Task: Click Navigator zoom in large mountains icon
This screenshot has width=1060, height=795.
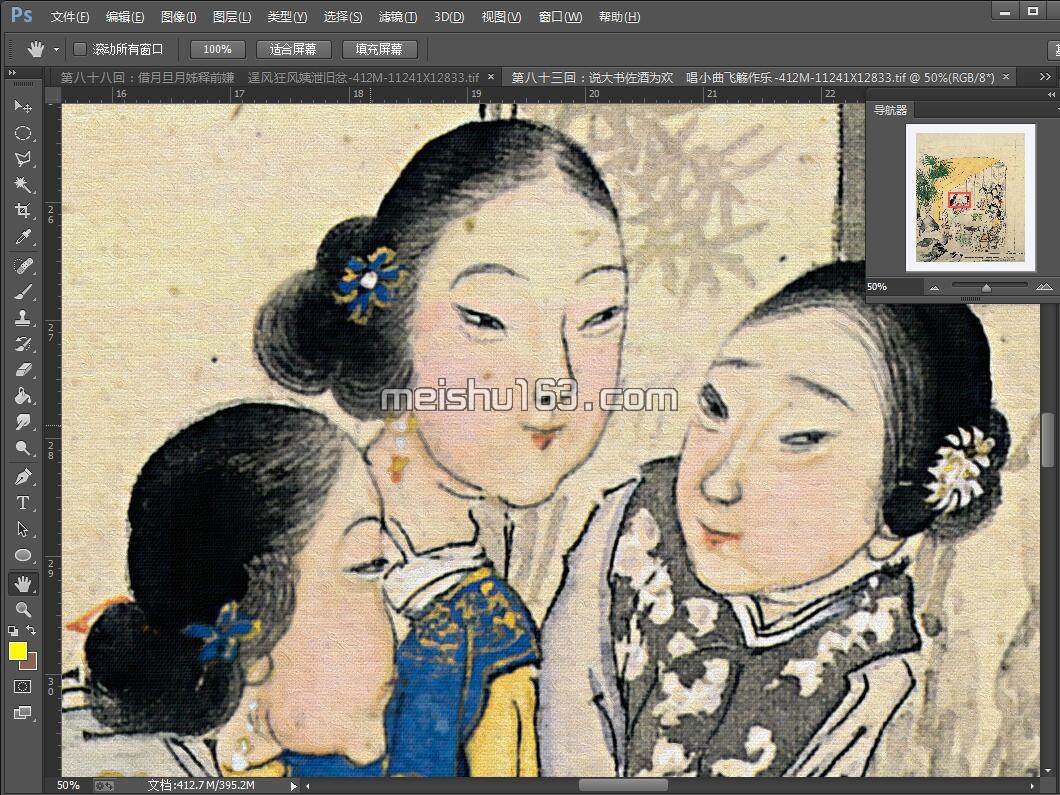Action: [x=1044, y=287]
